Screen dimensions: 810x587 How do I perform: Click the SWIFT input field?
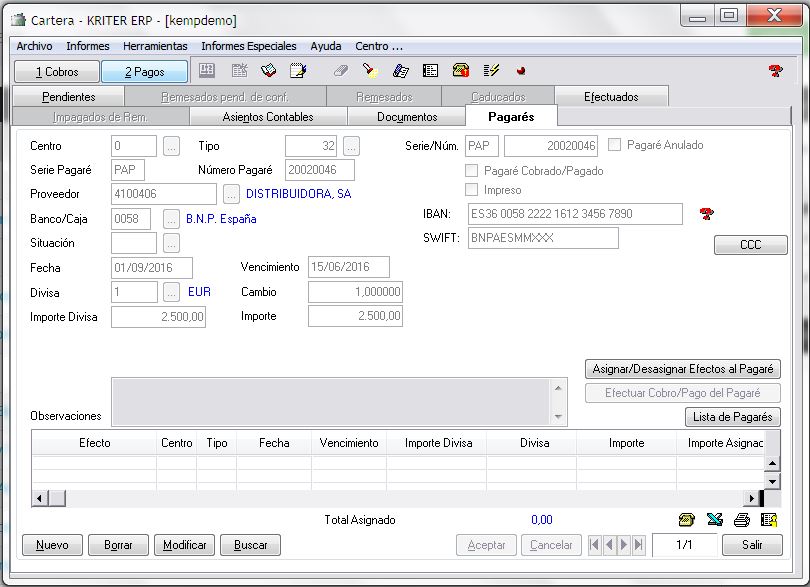tap(543, 238)
